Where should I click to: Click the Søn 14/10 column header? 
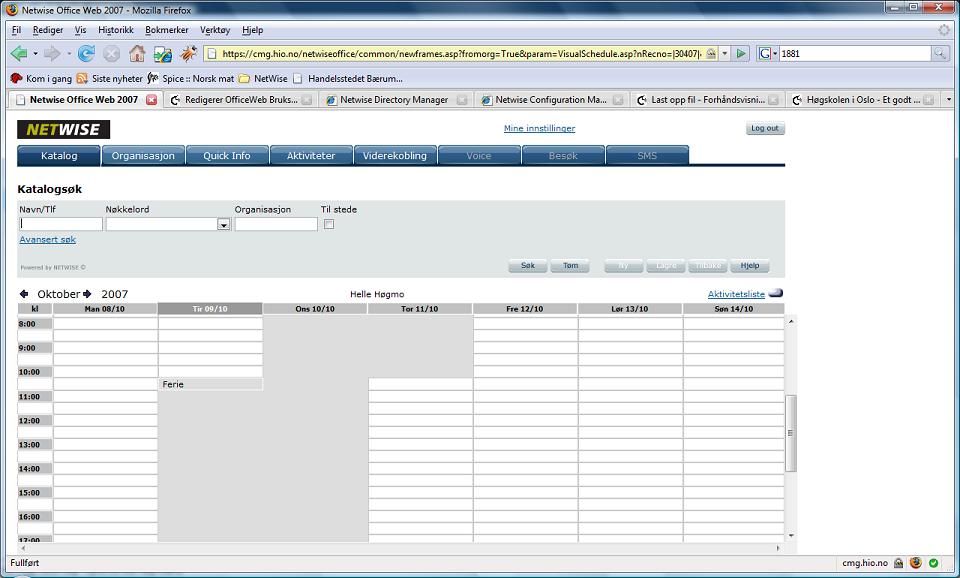tap(733, 309)
